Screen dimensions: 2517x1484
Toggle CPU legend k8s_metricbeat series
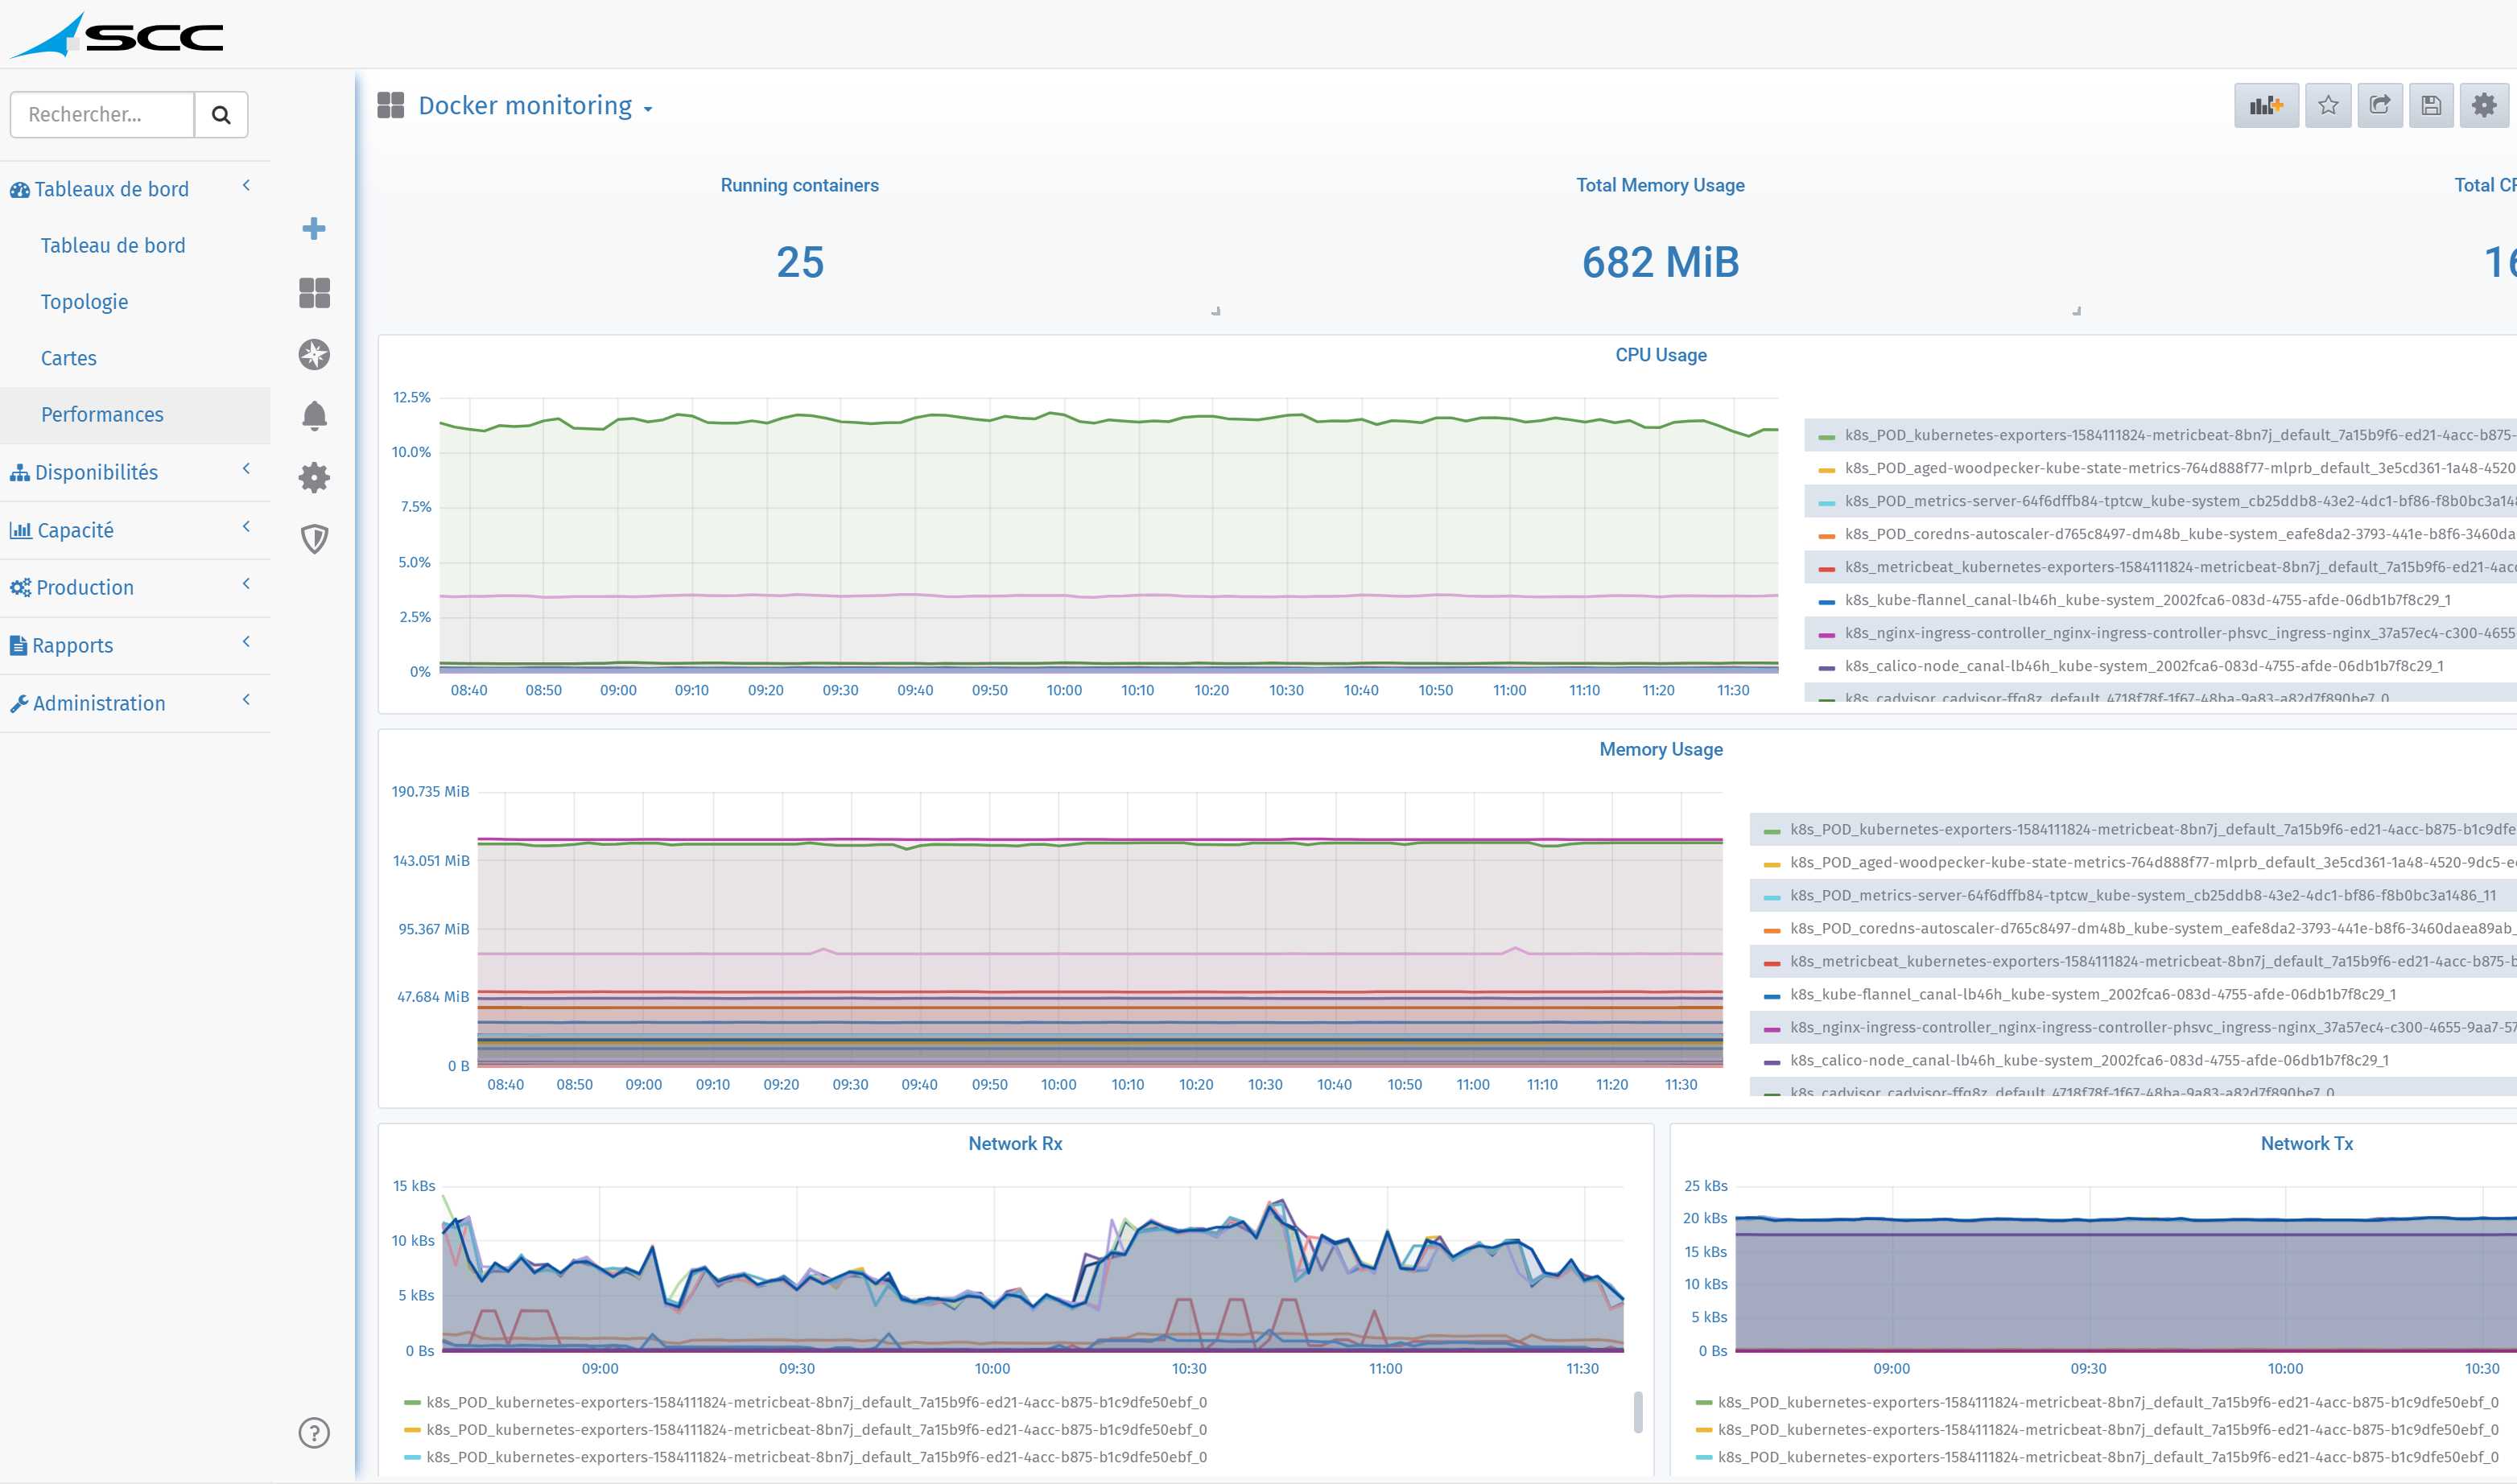click(2180, 568)
